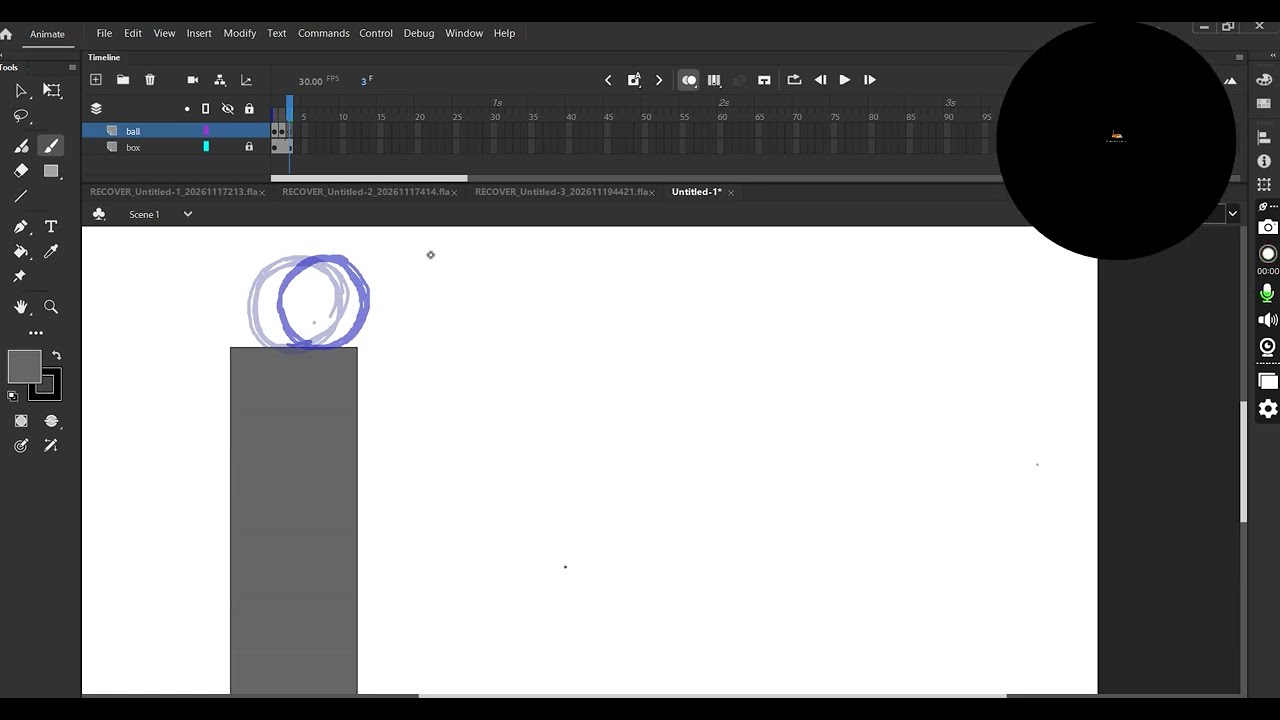Select the Free Transform tool
The image size is (1280, 720).
(52, 90)
